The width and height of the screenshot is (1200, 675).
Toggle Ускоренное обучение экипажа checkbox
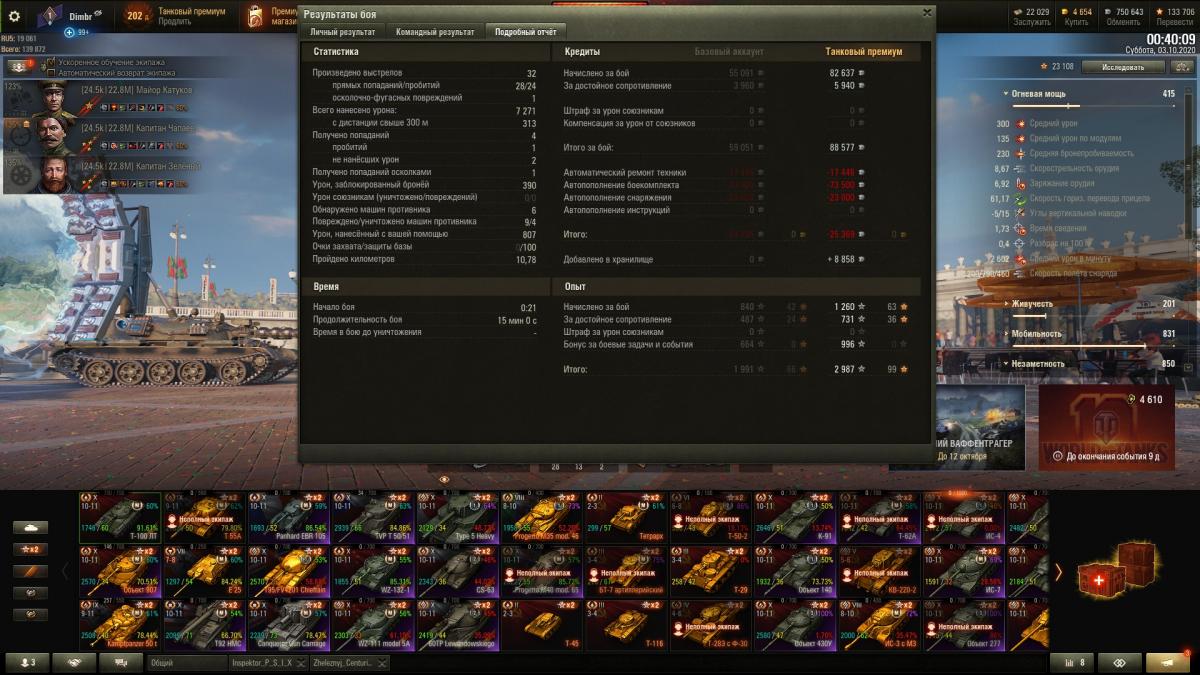click(51, 62)
